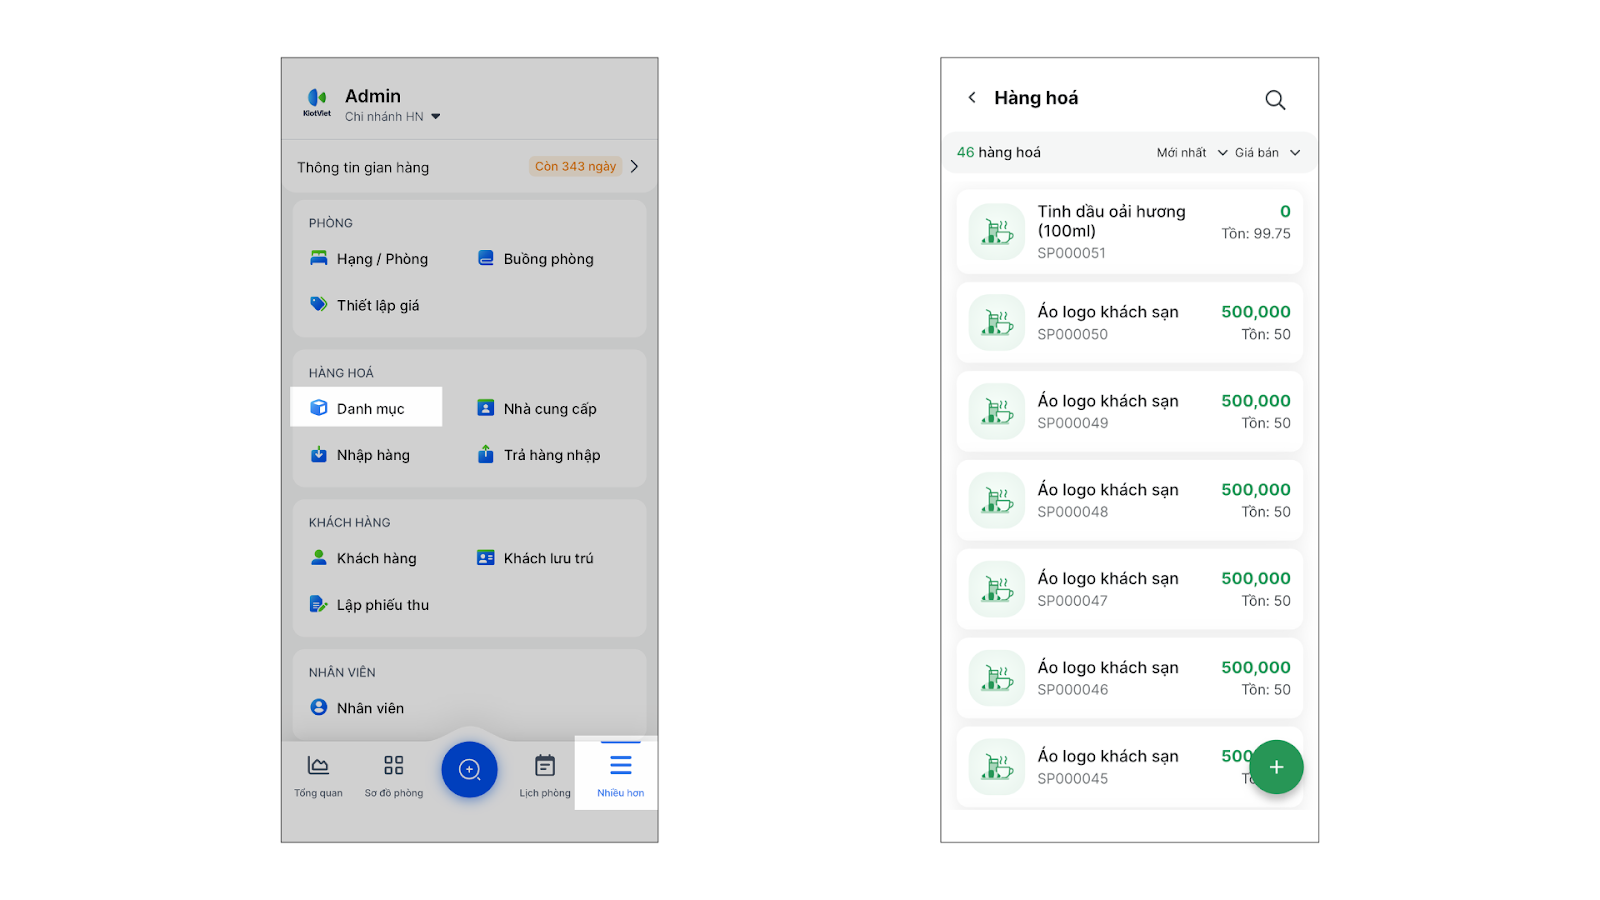Viewport: 1600px width, 900px height.
Task: Open the Mới nhất sort dropdown
Action: (1191, 153)
